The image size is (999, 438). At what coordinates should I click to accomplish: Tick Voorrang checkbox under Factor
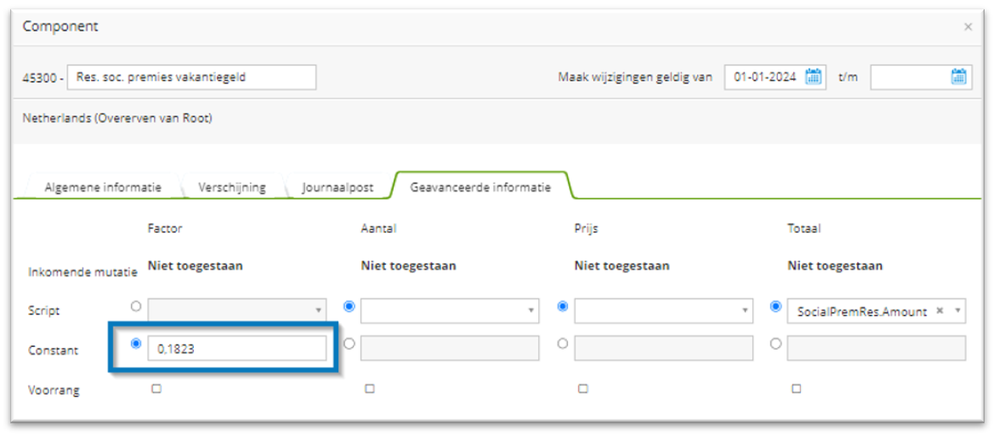[156, 389]
